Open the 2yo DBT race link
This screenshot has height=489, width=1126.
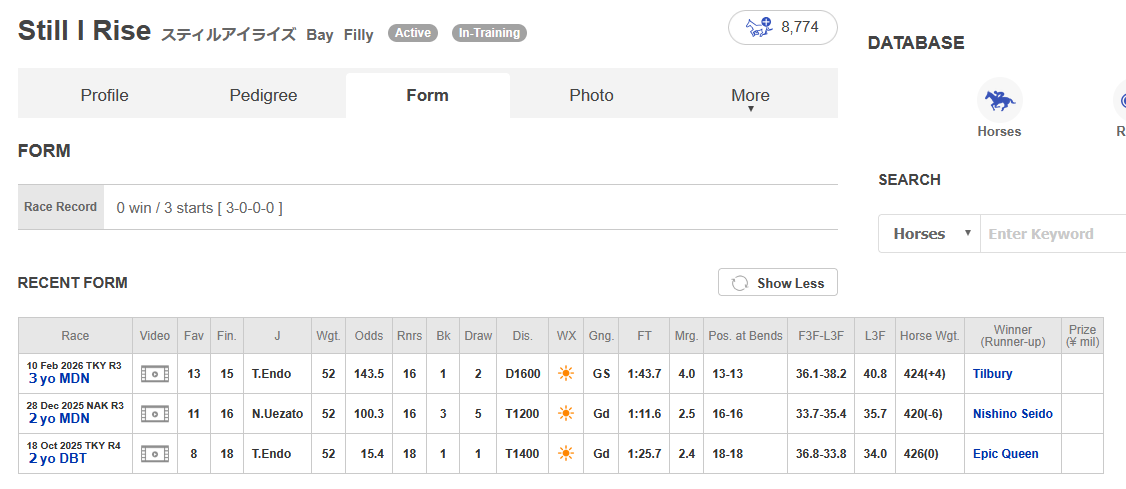click(x=57, y=459)
